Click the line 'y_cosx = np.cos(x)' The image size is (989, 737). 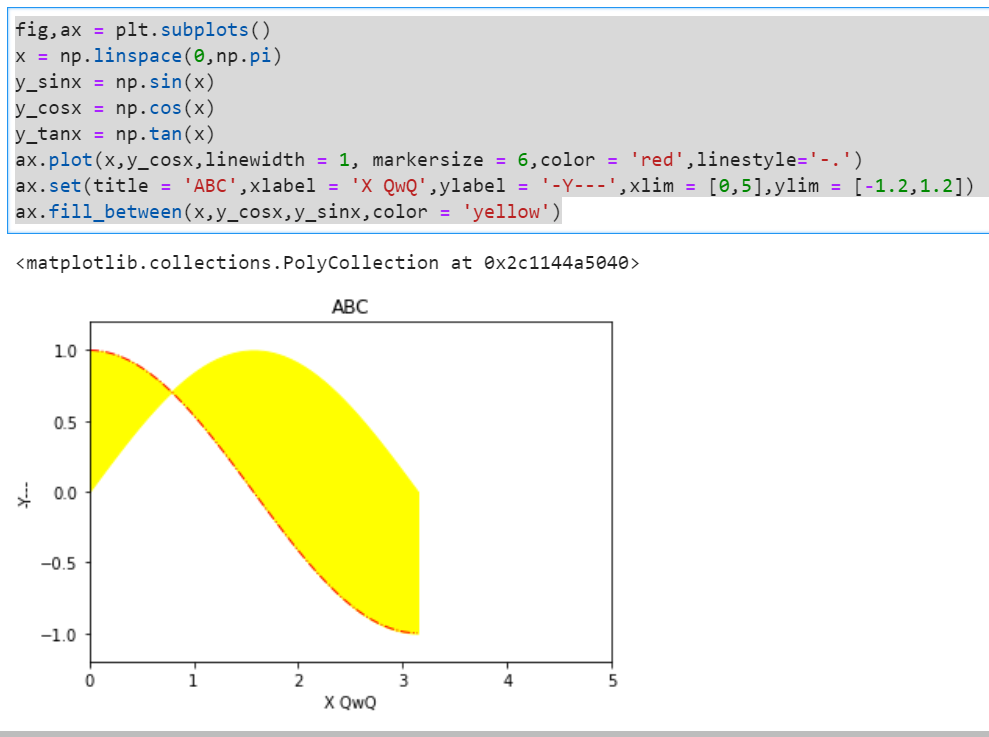(115, 108)
